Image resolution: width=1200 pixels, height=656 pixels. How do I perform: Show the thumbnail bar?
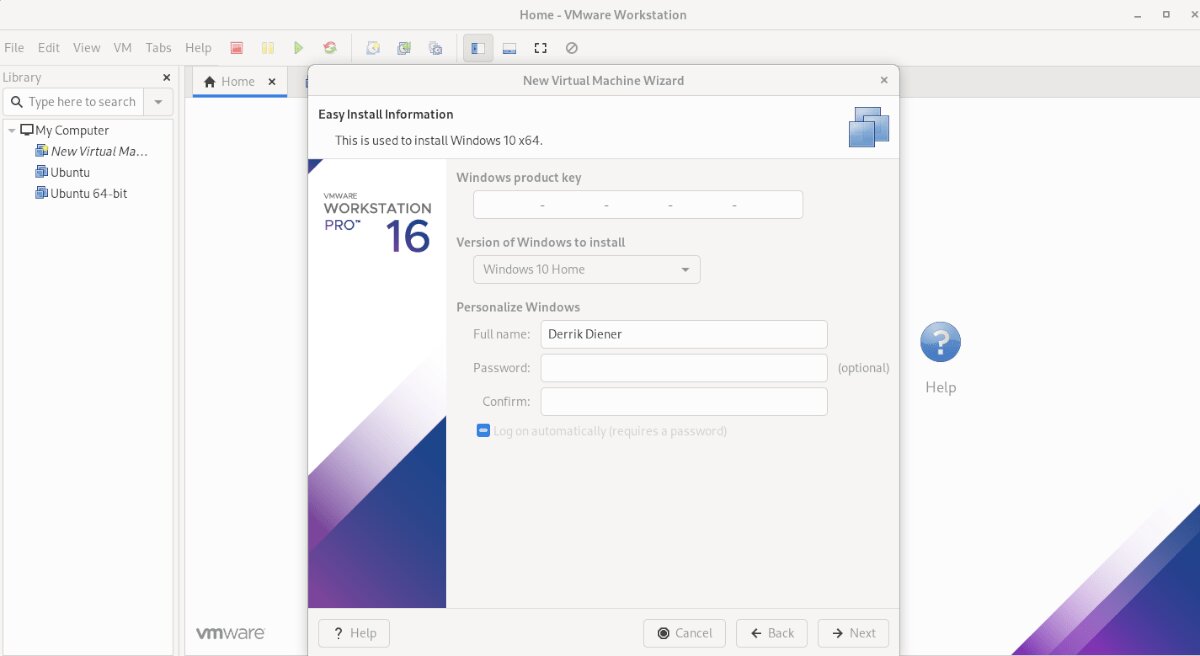(509, 47)
